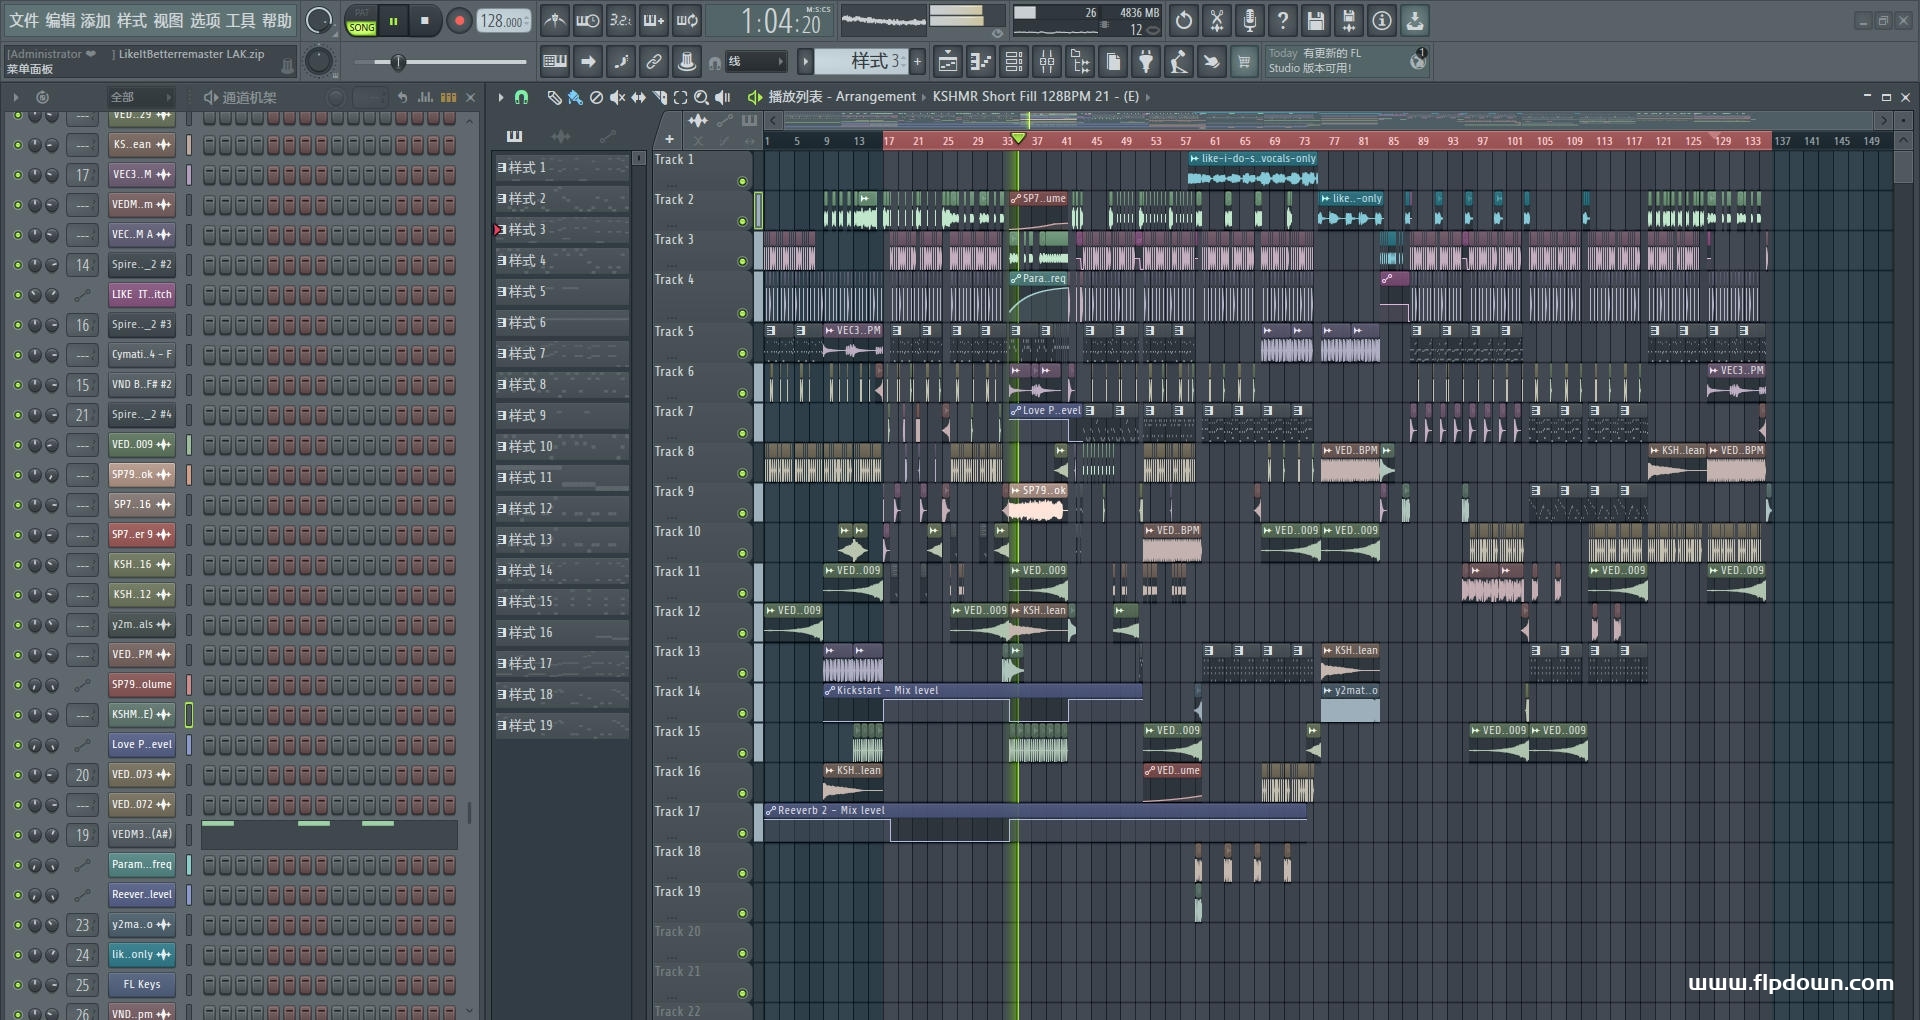Image resolution: width=1920 pixels, height=1020 pixels.
Task: Toggle the playlist snap magnet
Action: (x=521, y=97)
